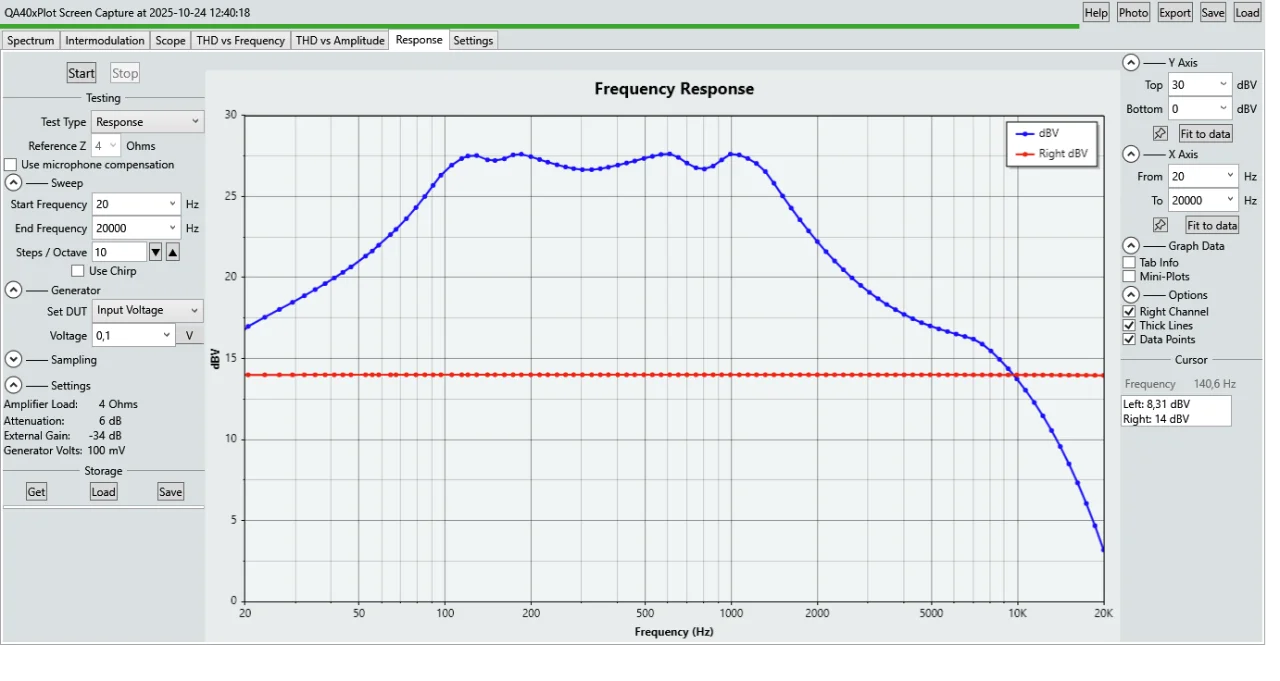Enable the Mini-Plots checkbox
1280x681 pixels.
click(x=1130, y=276)
